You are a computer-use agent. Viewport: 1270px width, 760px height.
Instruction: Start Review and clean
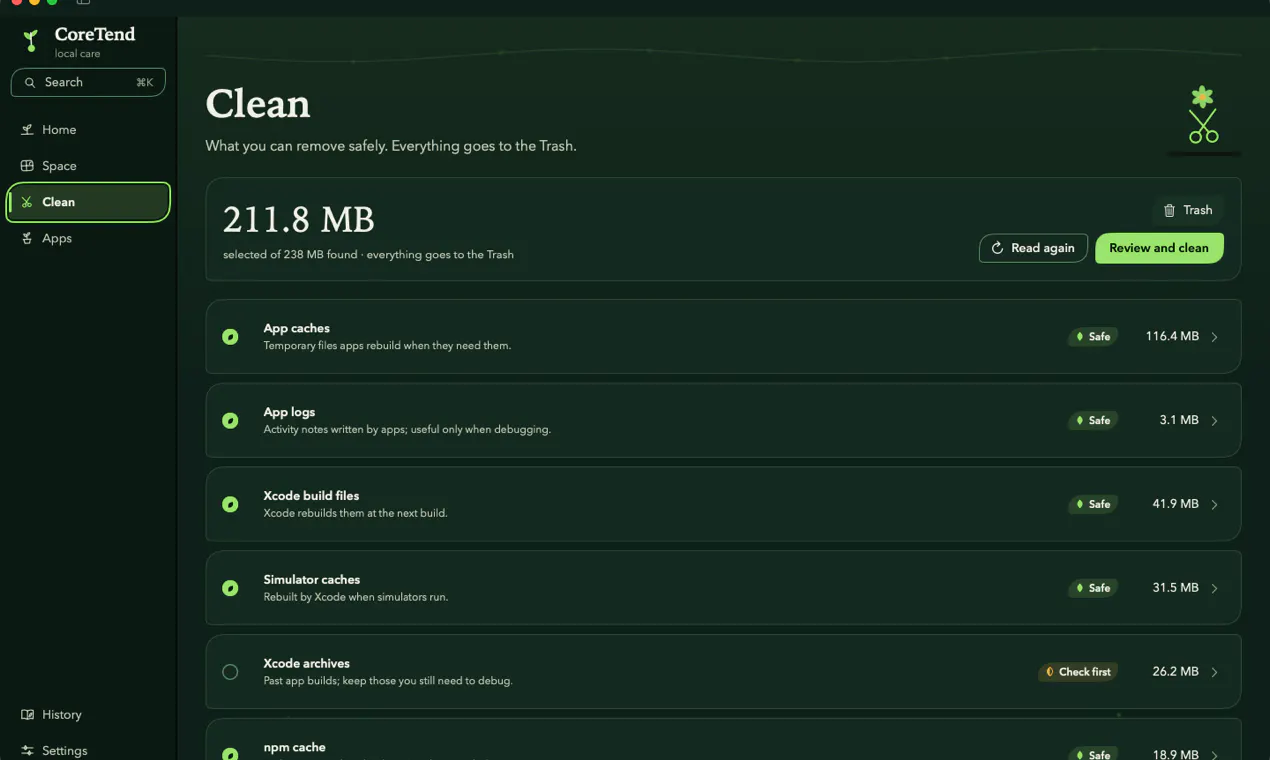coord(1159,248)
